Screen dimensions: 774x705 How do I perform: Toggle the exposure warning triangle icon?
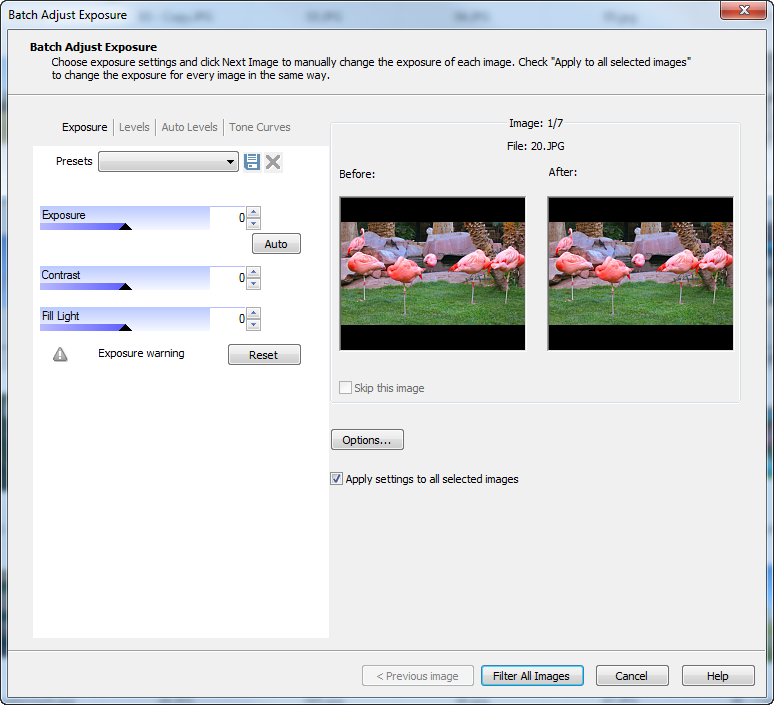pos(60,354)
